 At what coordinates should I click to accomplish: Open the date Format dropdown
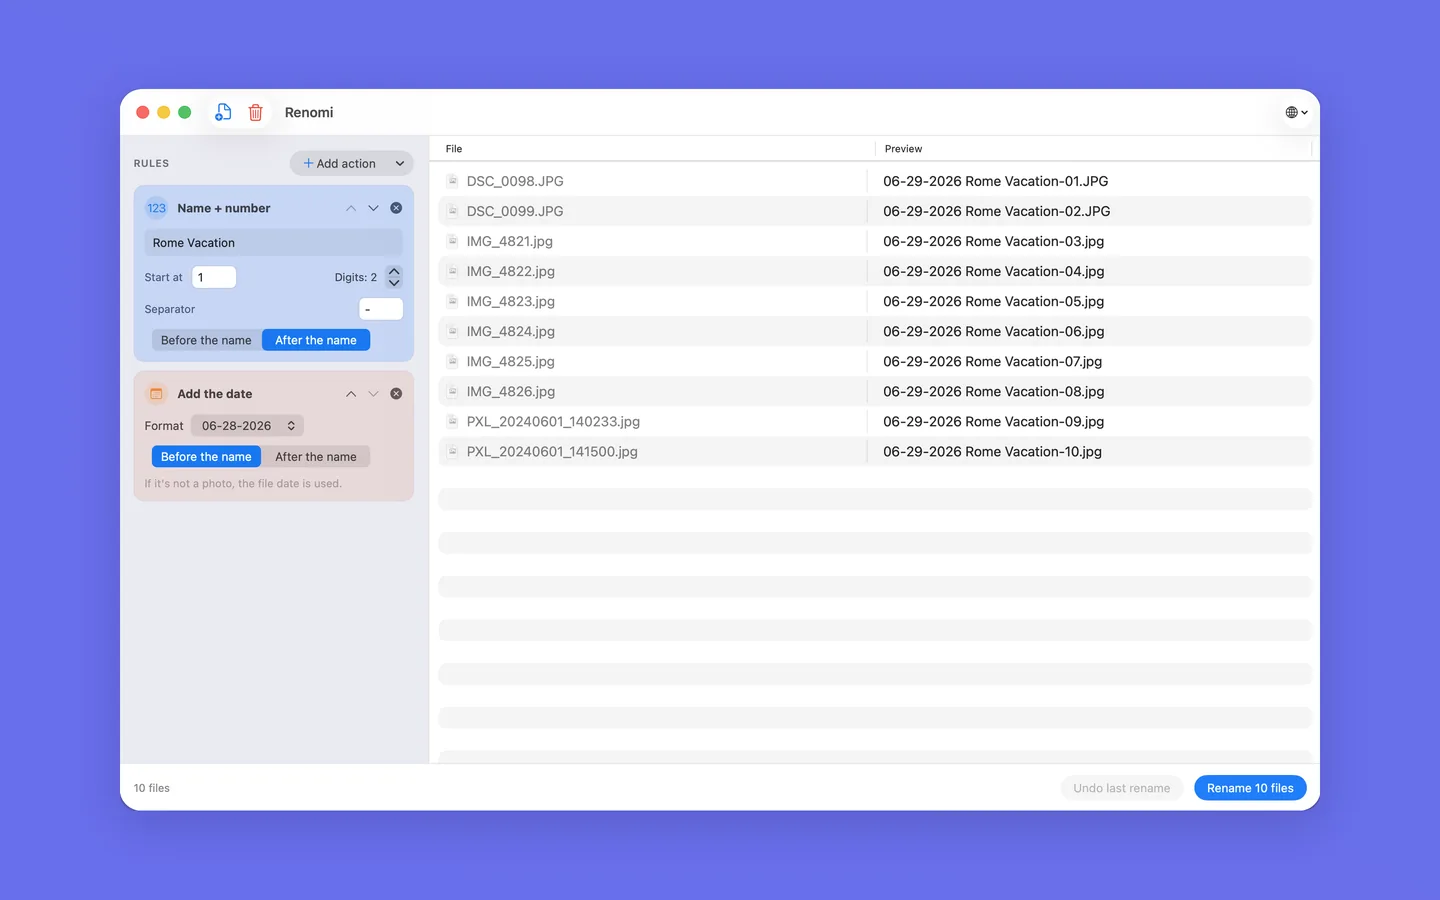point(247,426)
